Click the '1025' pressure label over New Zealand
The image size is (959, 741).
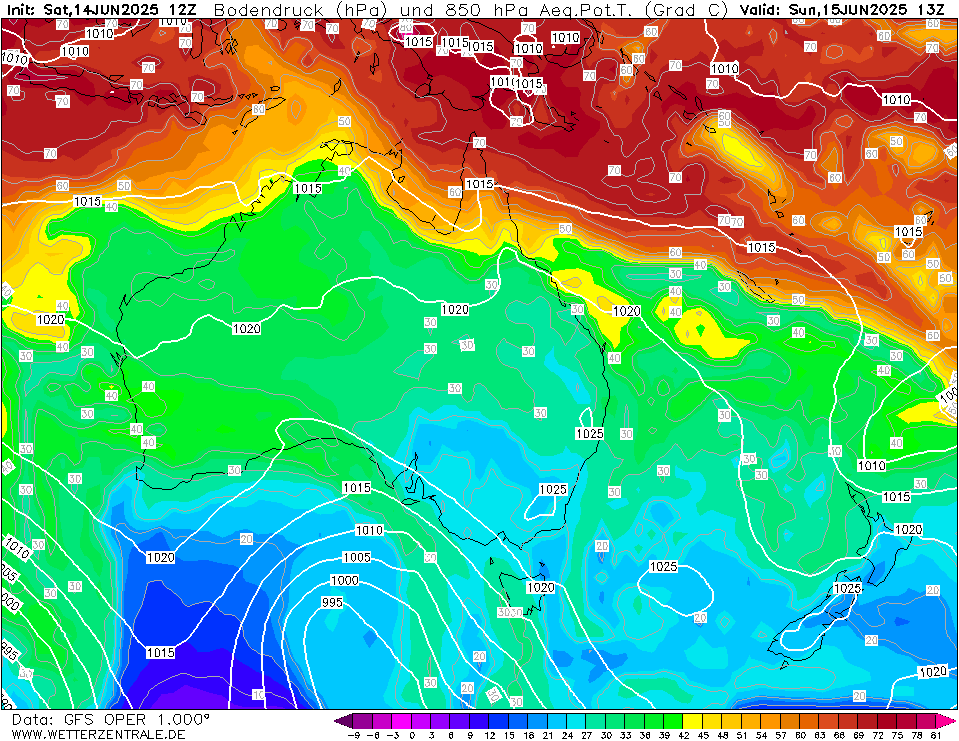847,588
